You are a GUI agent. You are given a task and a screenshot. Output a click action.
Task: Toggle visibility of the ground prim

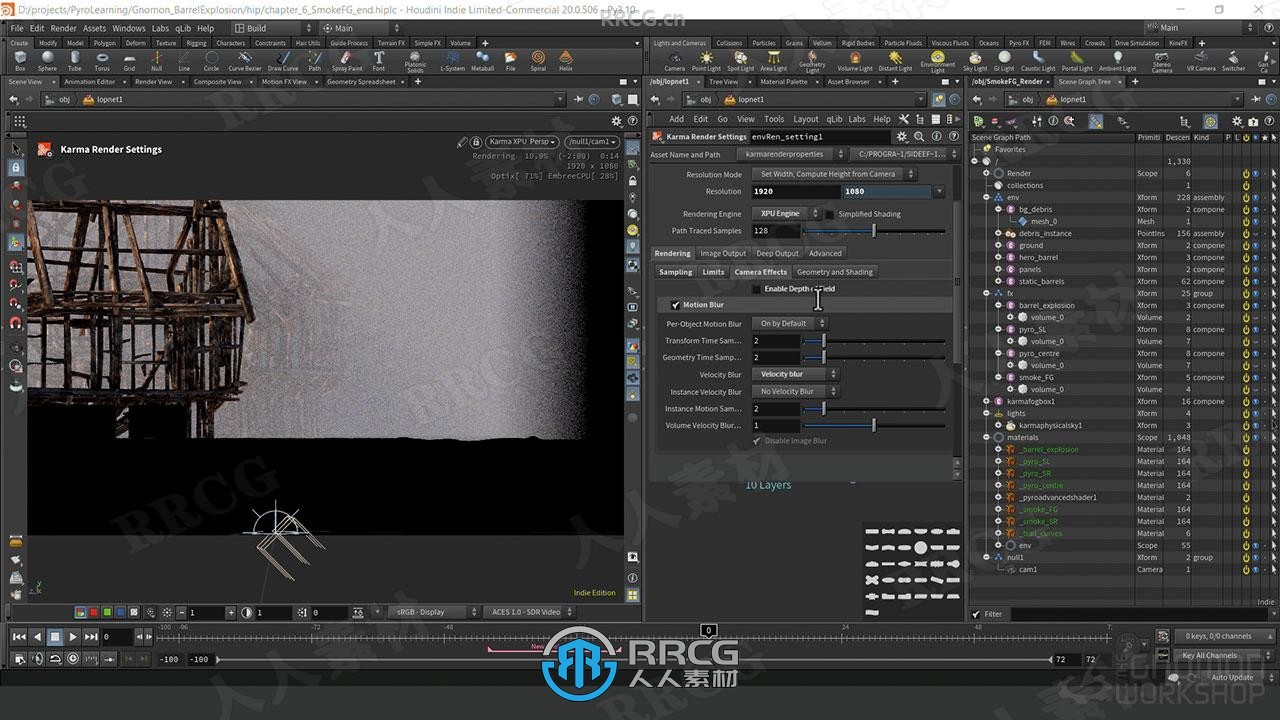[x=1256, y=245]
